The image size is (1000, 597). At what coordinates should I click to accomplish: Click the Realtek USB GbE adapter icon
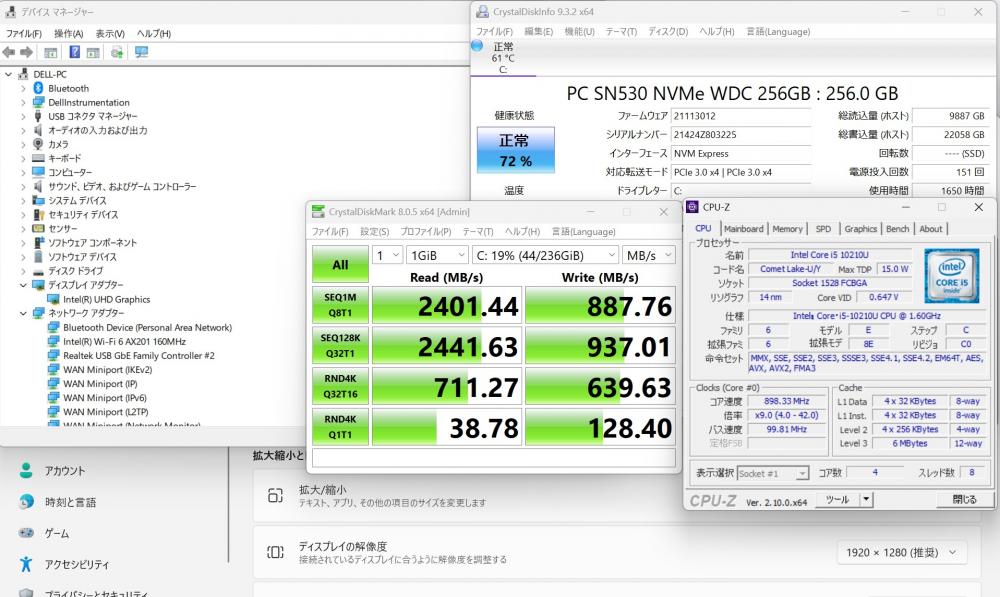tap(54, 355)
